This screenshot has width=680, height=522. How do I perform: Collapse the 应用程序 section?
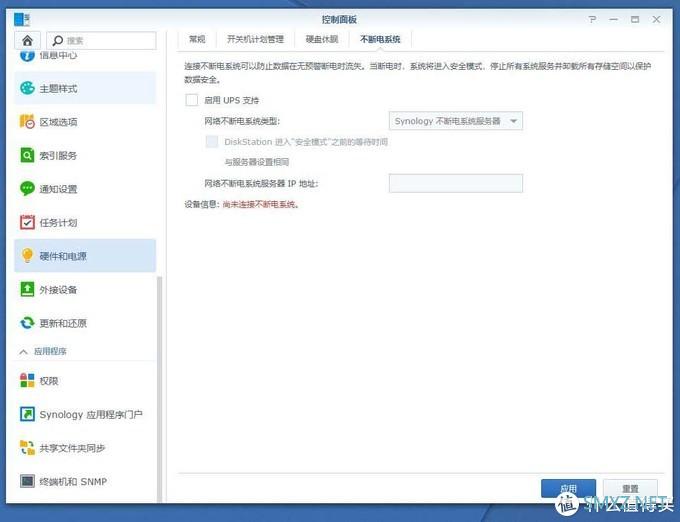pos(24,352)
